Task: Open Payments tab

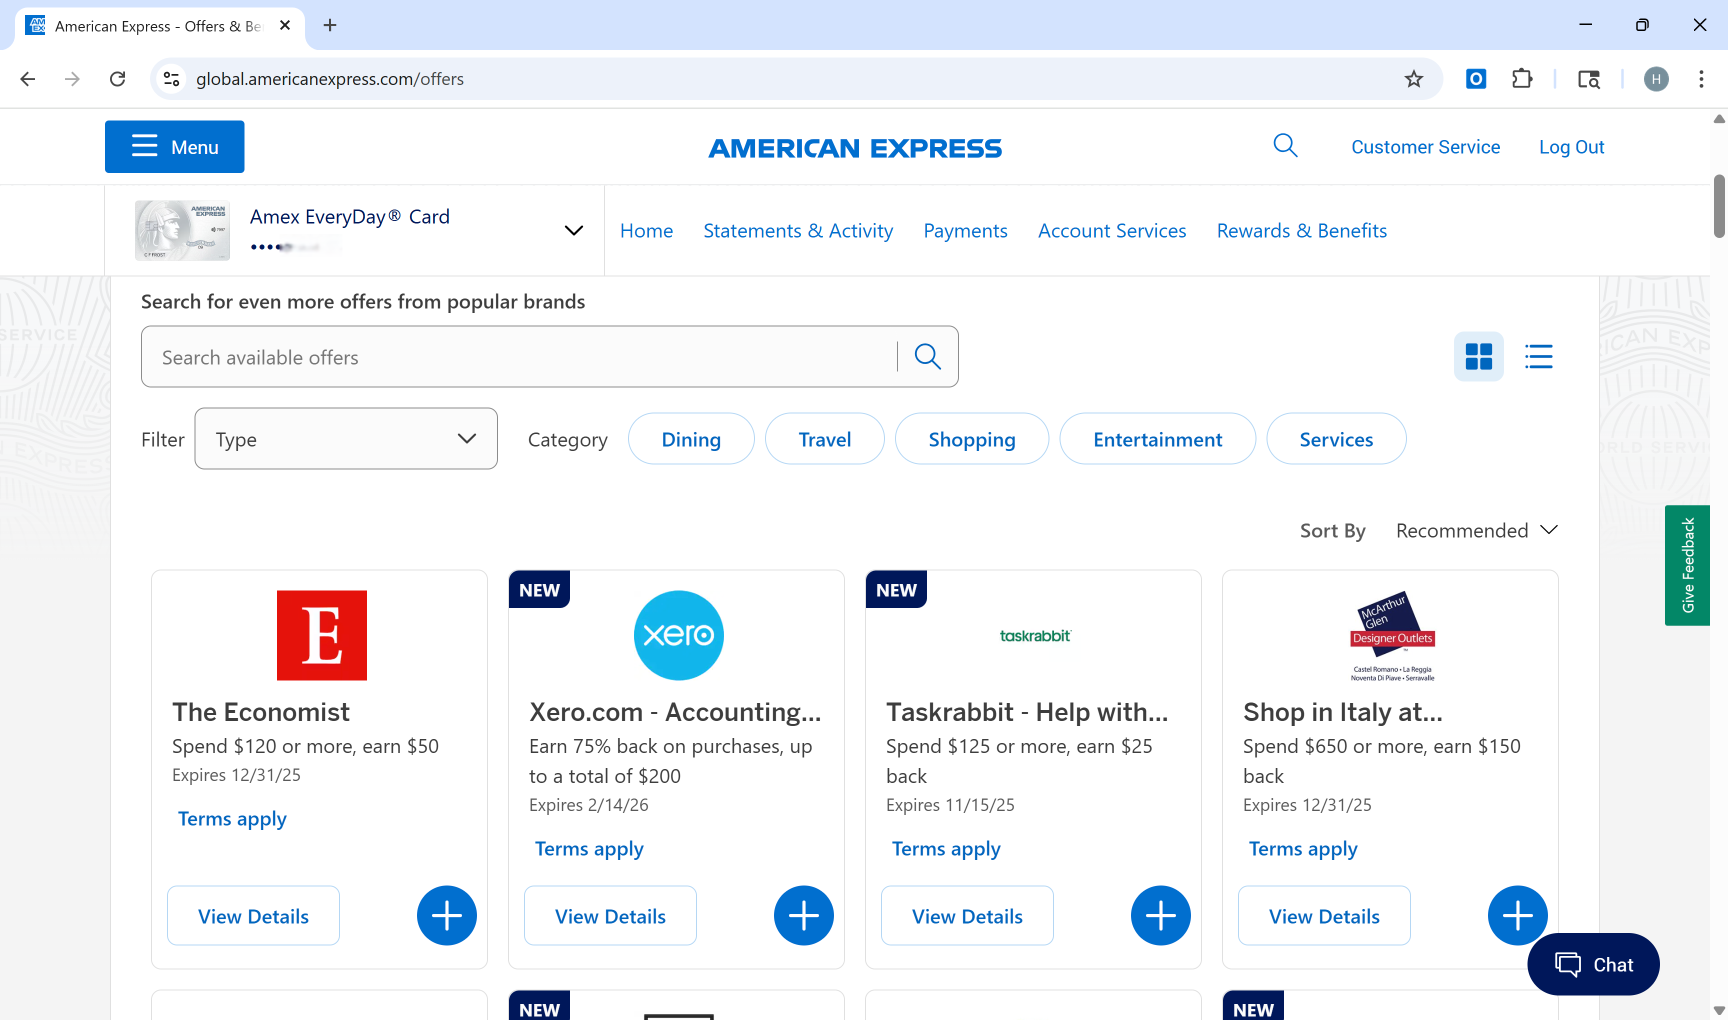Action: pyautogui.click(x=965, y=231)
